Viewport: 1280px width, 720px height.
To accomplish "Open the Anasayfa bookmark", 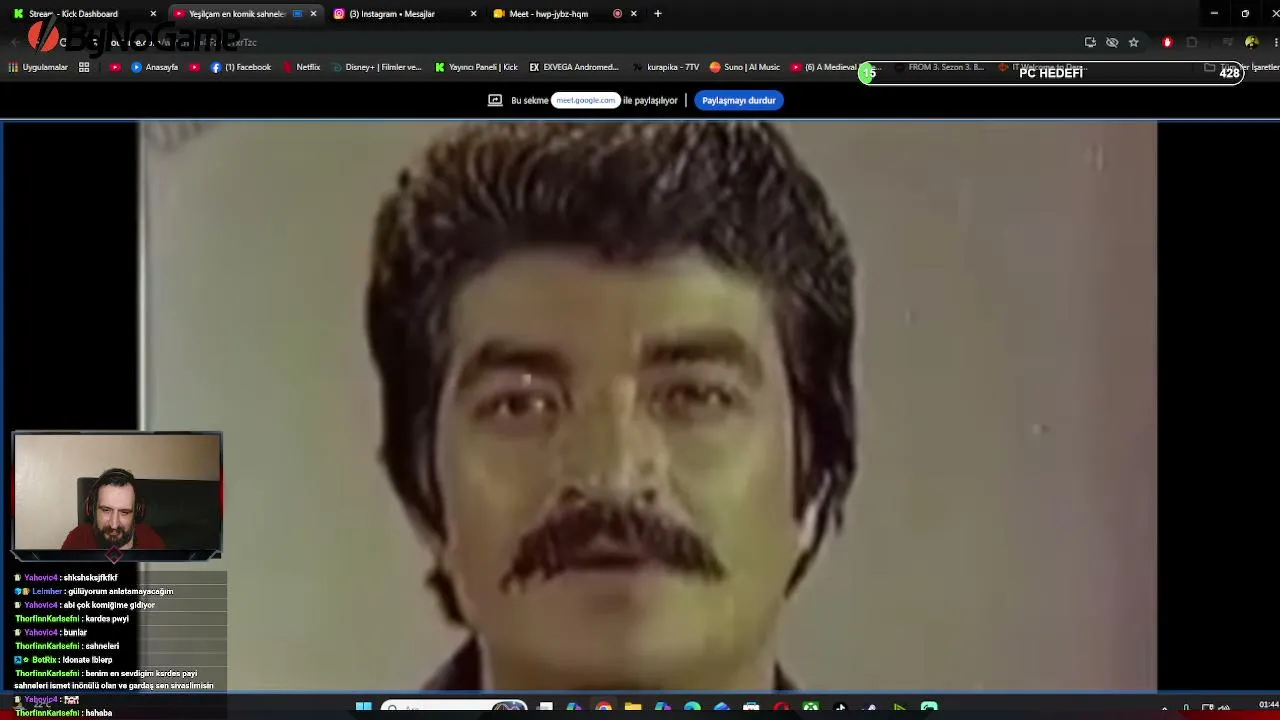I will click(155, 67).
